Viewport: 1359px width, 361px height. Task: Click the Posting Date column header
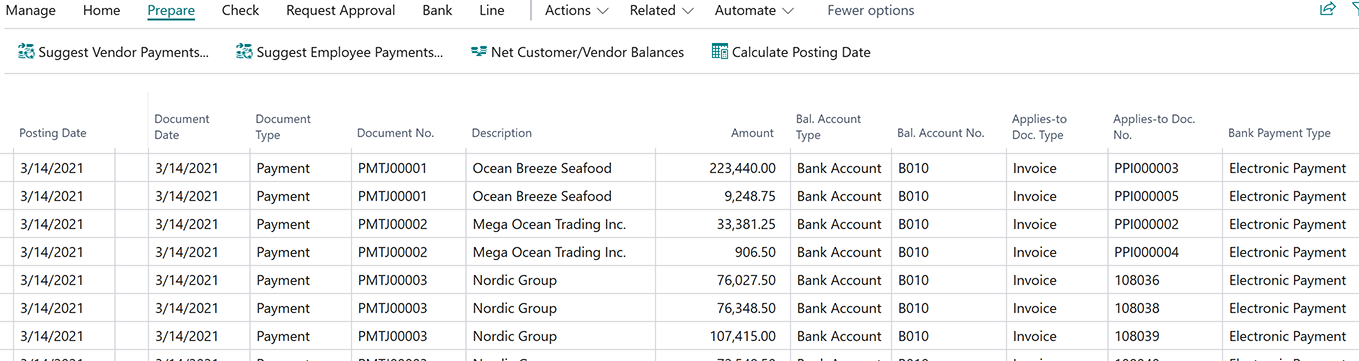(x=53, y=133)
